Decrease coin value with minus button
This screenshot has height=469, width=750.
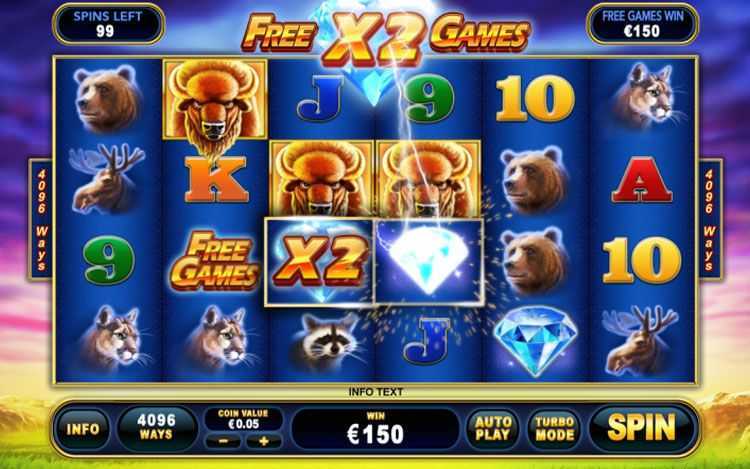tap(223, 441)
